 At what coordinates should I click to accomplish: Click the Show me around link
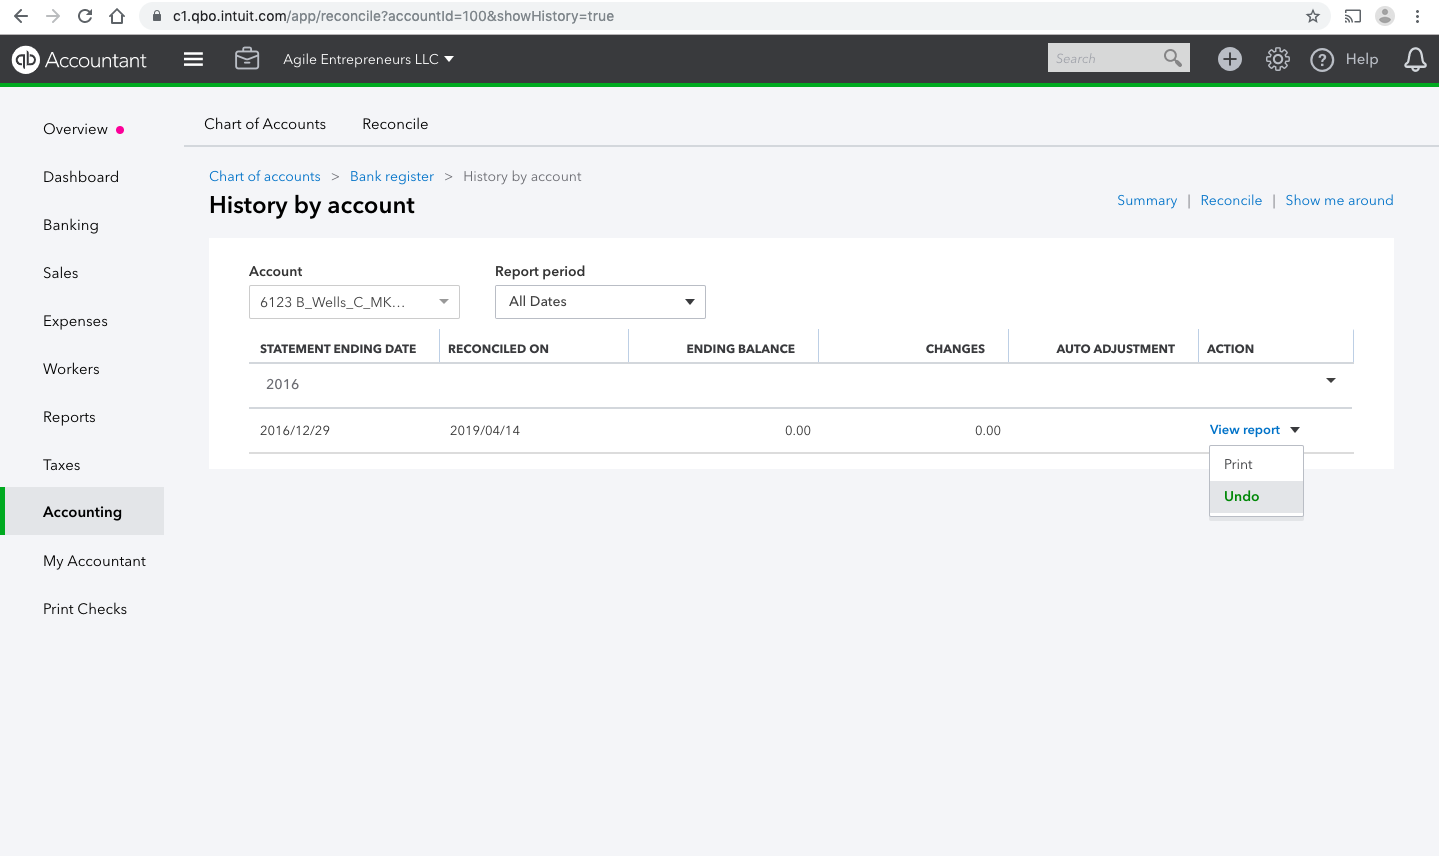pyautogui.click(x=1339, y=200)
